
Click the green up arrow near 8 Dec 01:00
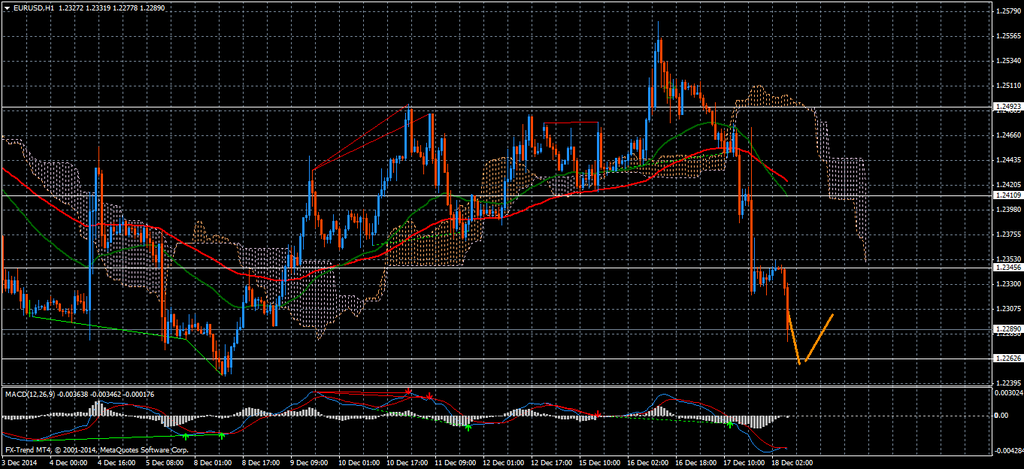click(x=222, y=435)
